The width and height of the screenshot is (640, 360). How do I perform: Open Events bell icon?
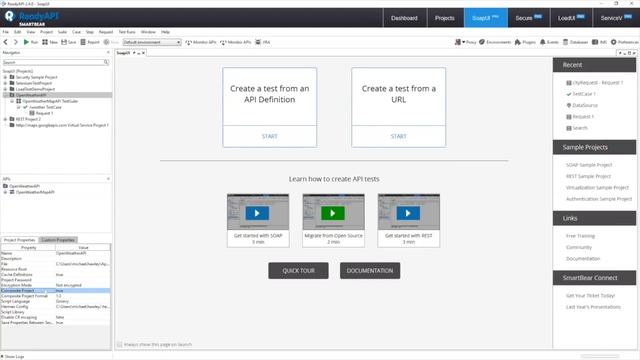point(543,42)
